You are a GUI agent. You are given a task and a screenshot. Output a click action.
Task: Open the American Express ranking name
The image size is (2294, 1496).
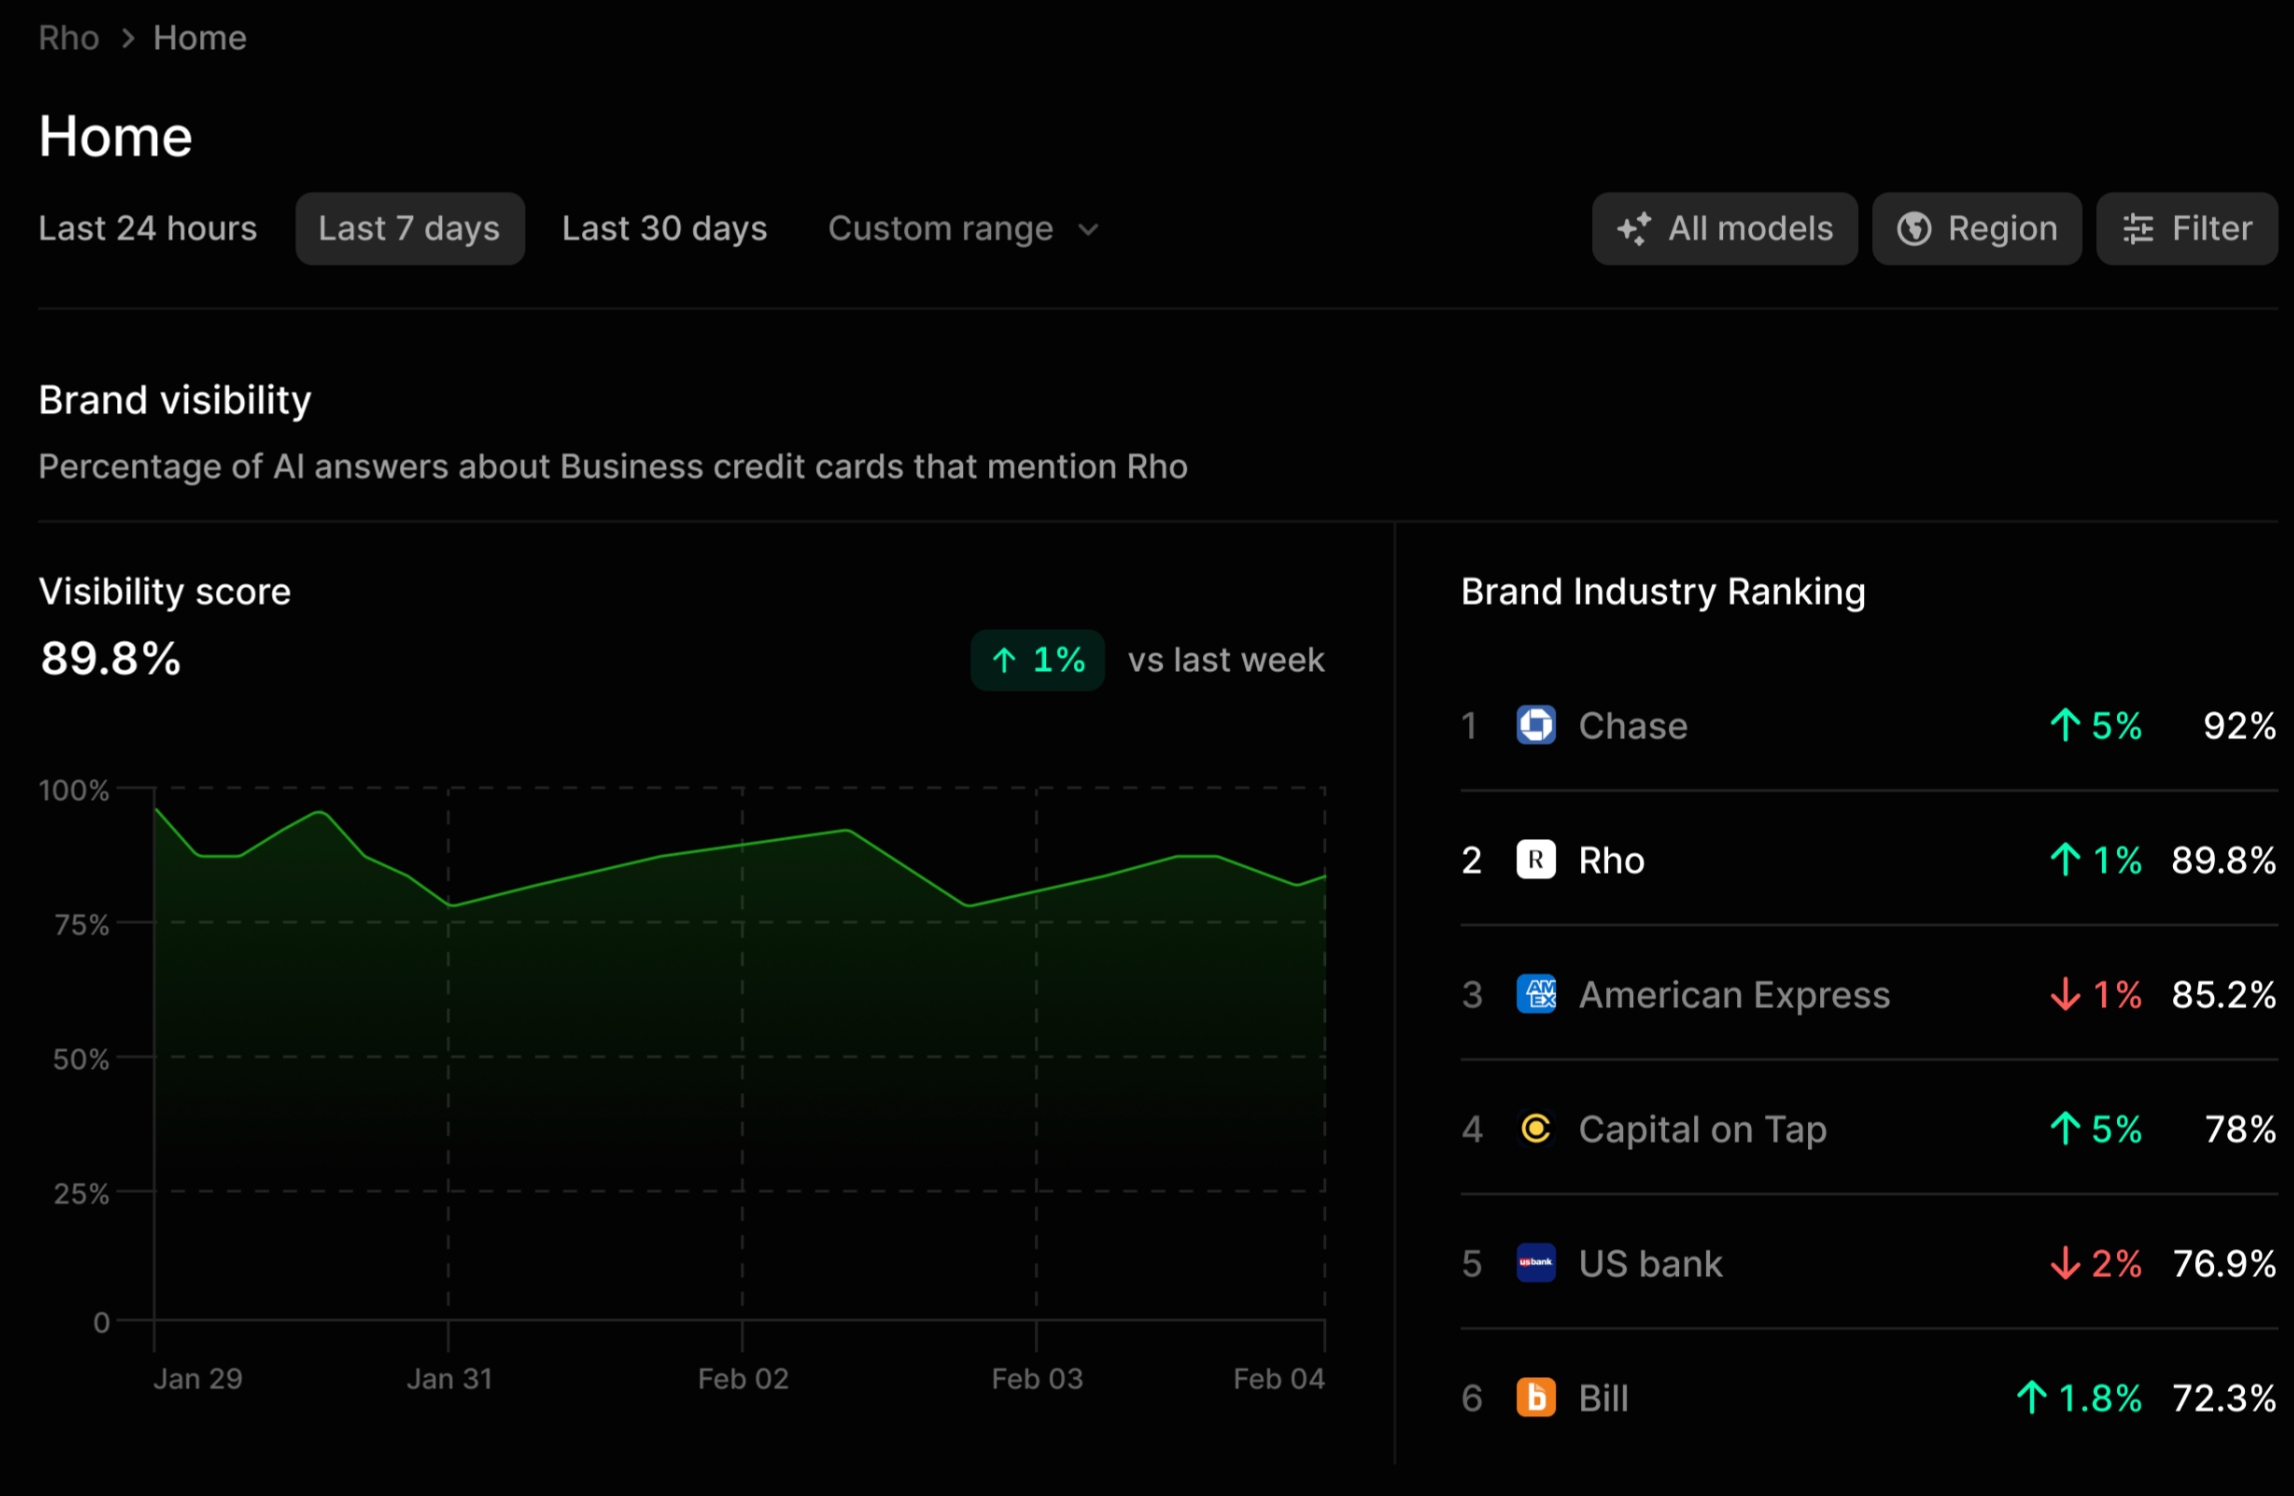click(x=1734, y=994)
